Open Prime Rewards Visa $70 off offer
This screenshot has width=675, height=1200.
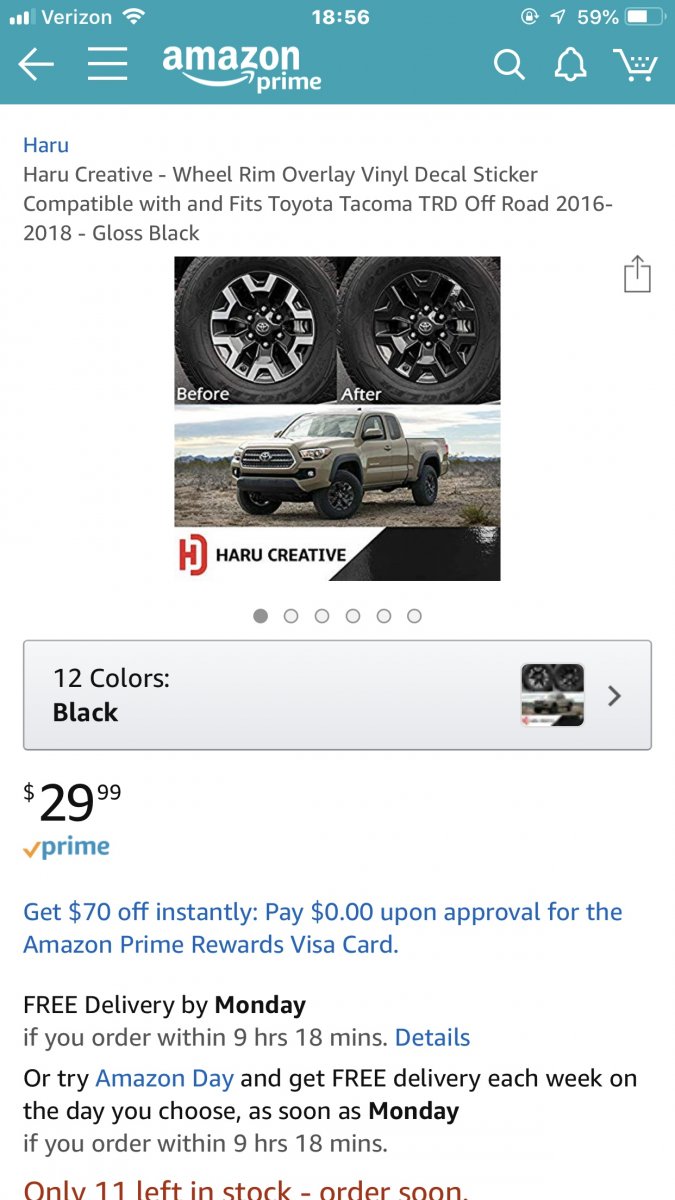(322, 927)
